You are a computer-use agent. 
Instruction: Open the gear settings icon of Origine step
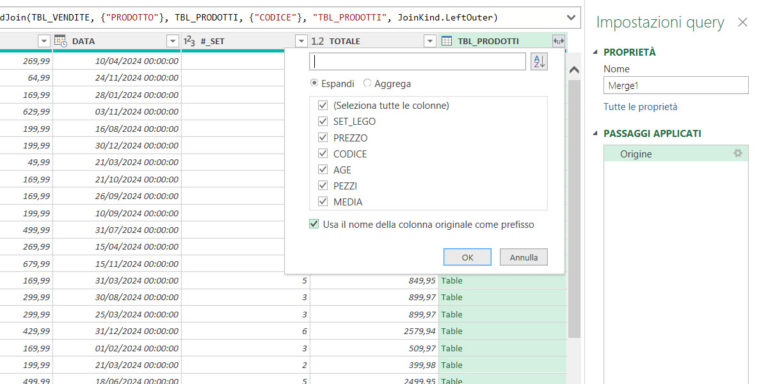pos(738,154)
